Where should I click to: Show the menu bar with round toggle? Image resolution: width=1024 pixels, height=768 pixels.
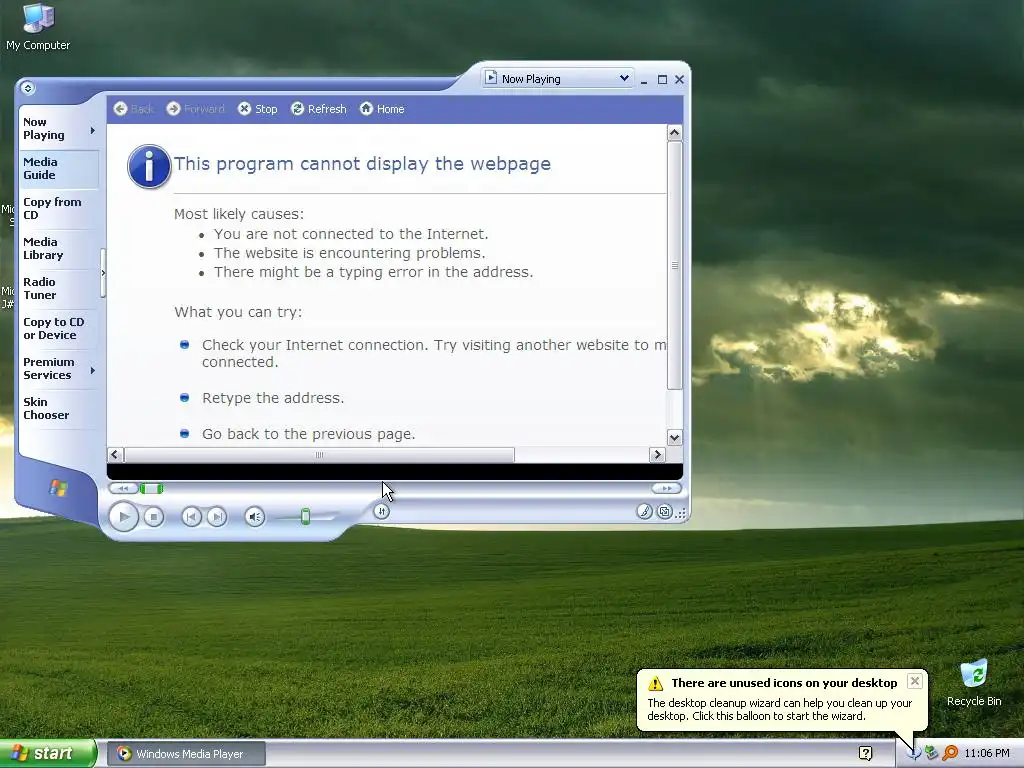(x=27, y=88)
